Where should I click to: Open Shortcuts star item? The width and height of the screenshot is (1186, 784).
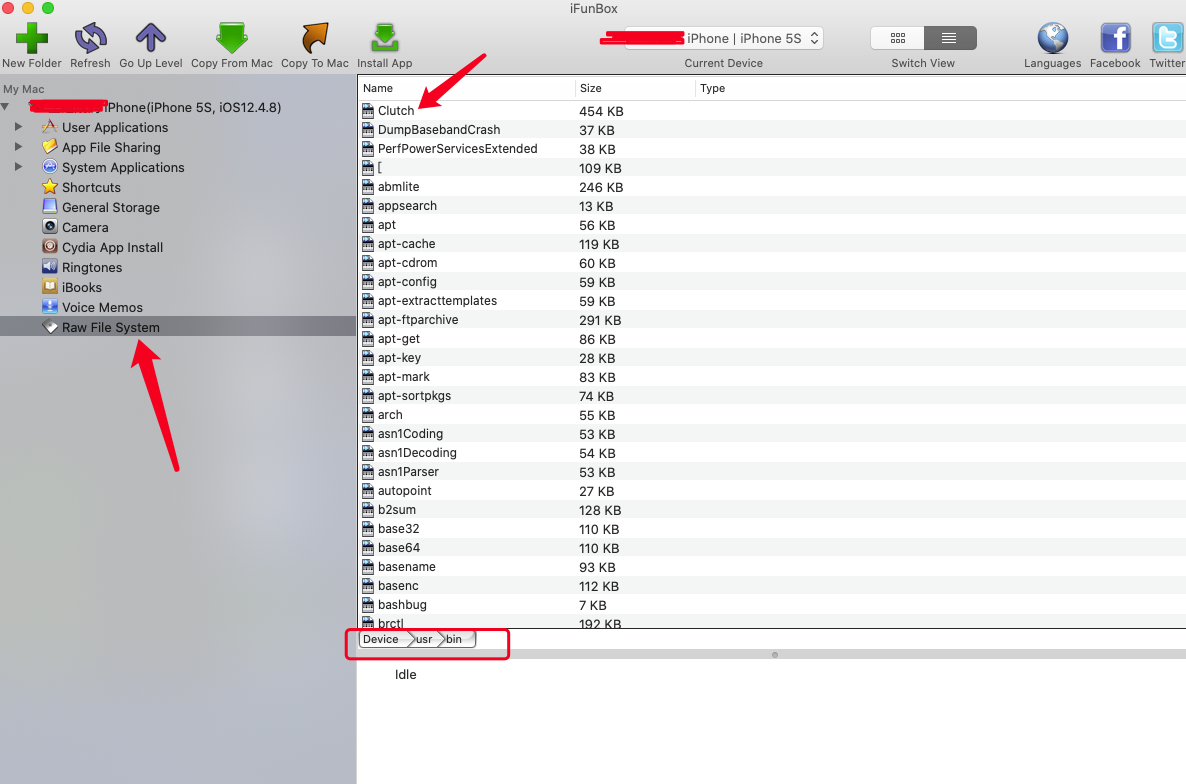pyautogui.click(x=92, y=187)
